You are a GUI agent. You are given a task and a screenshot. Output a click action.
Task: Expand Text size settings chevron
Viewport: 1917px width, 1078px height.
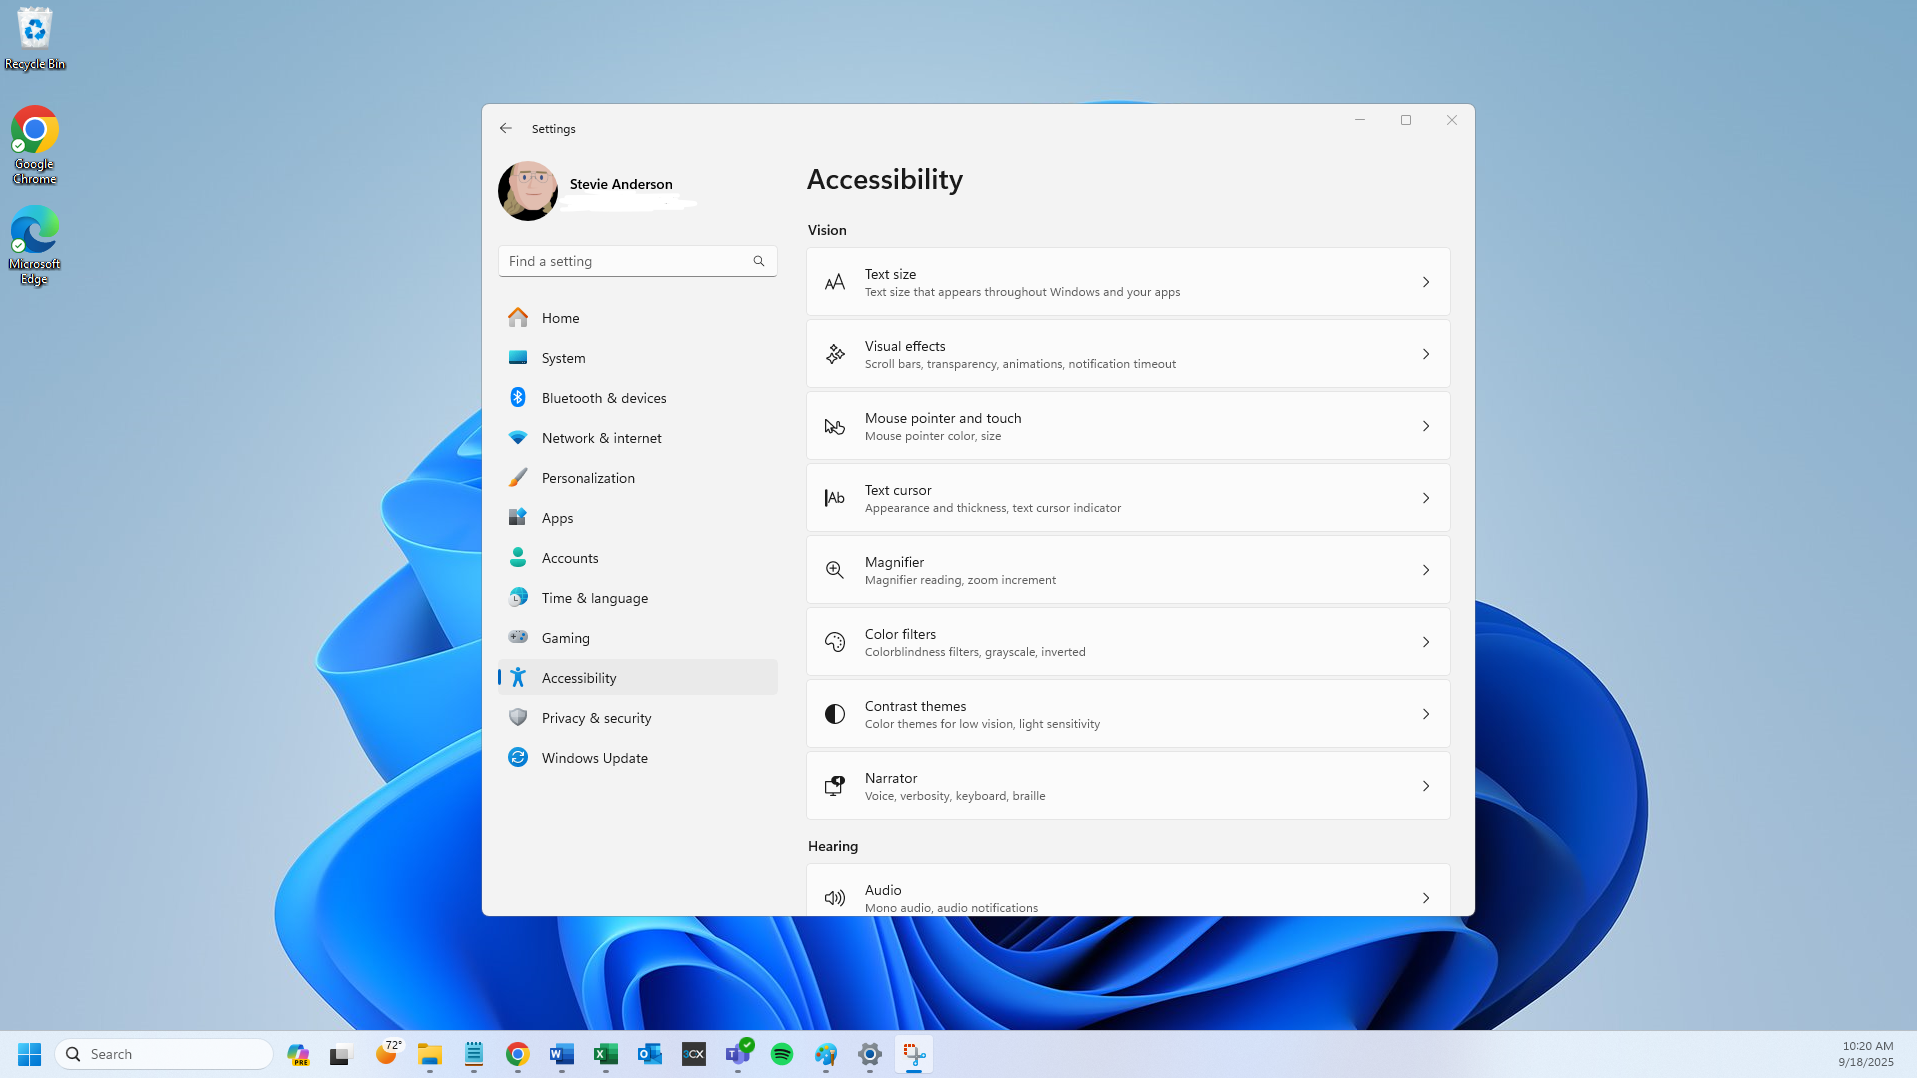coord(1426,282)
